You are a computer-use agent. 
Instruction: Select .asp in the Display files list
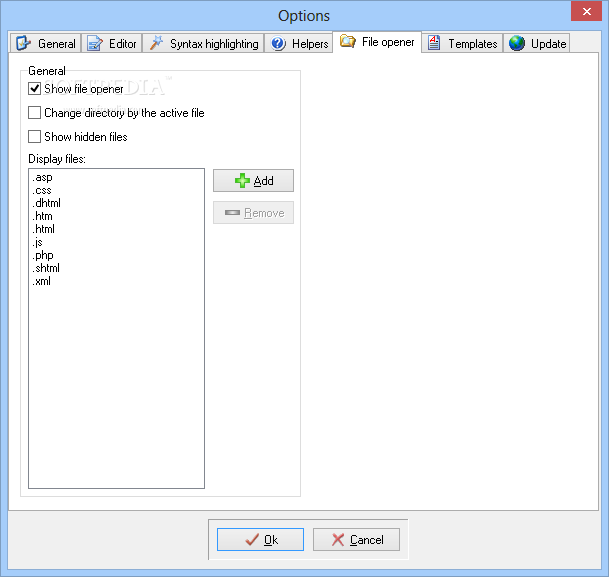click(x=116, y=177)
